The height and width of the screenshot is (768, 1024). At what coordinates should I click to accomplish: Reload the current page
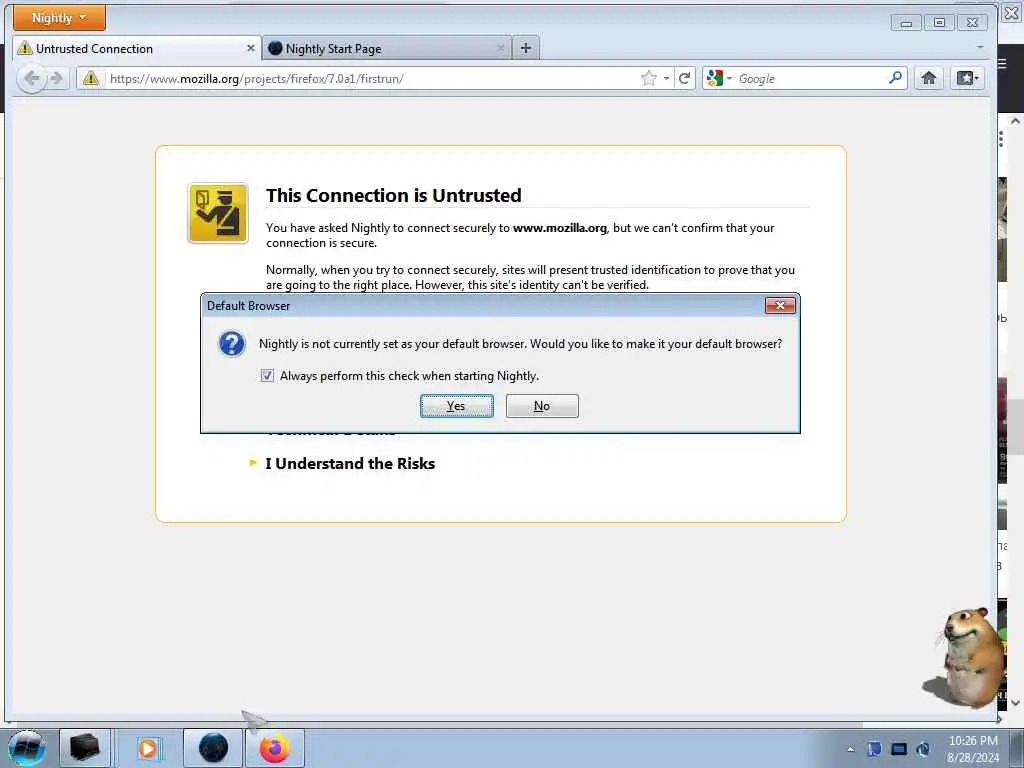click(x=684, y=78)
